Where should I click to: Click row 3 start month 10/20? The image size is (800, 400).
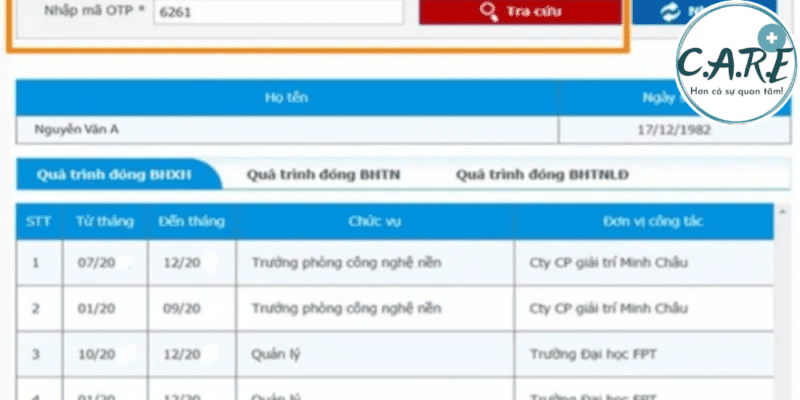(96, 354)
